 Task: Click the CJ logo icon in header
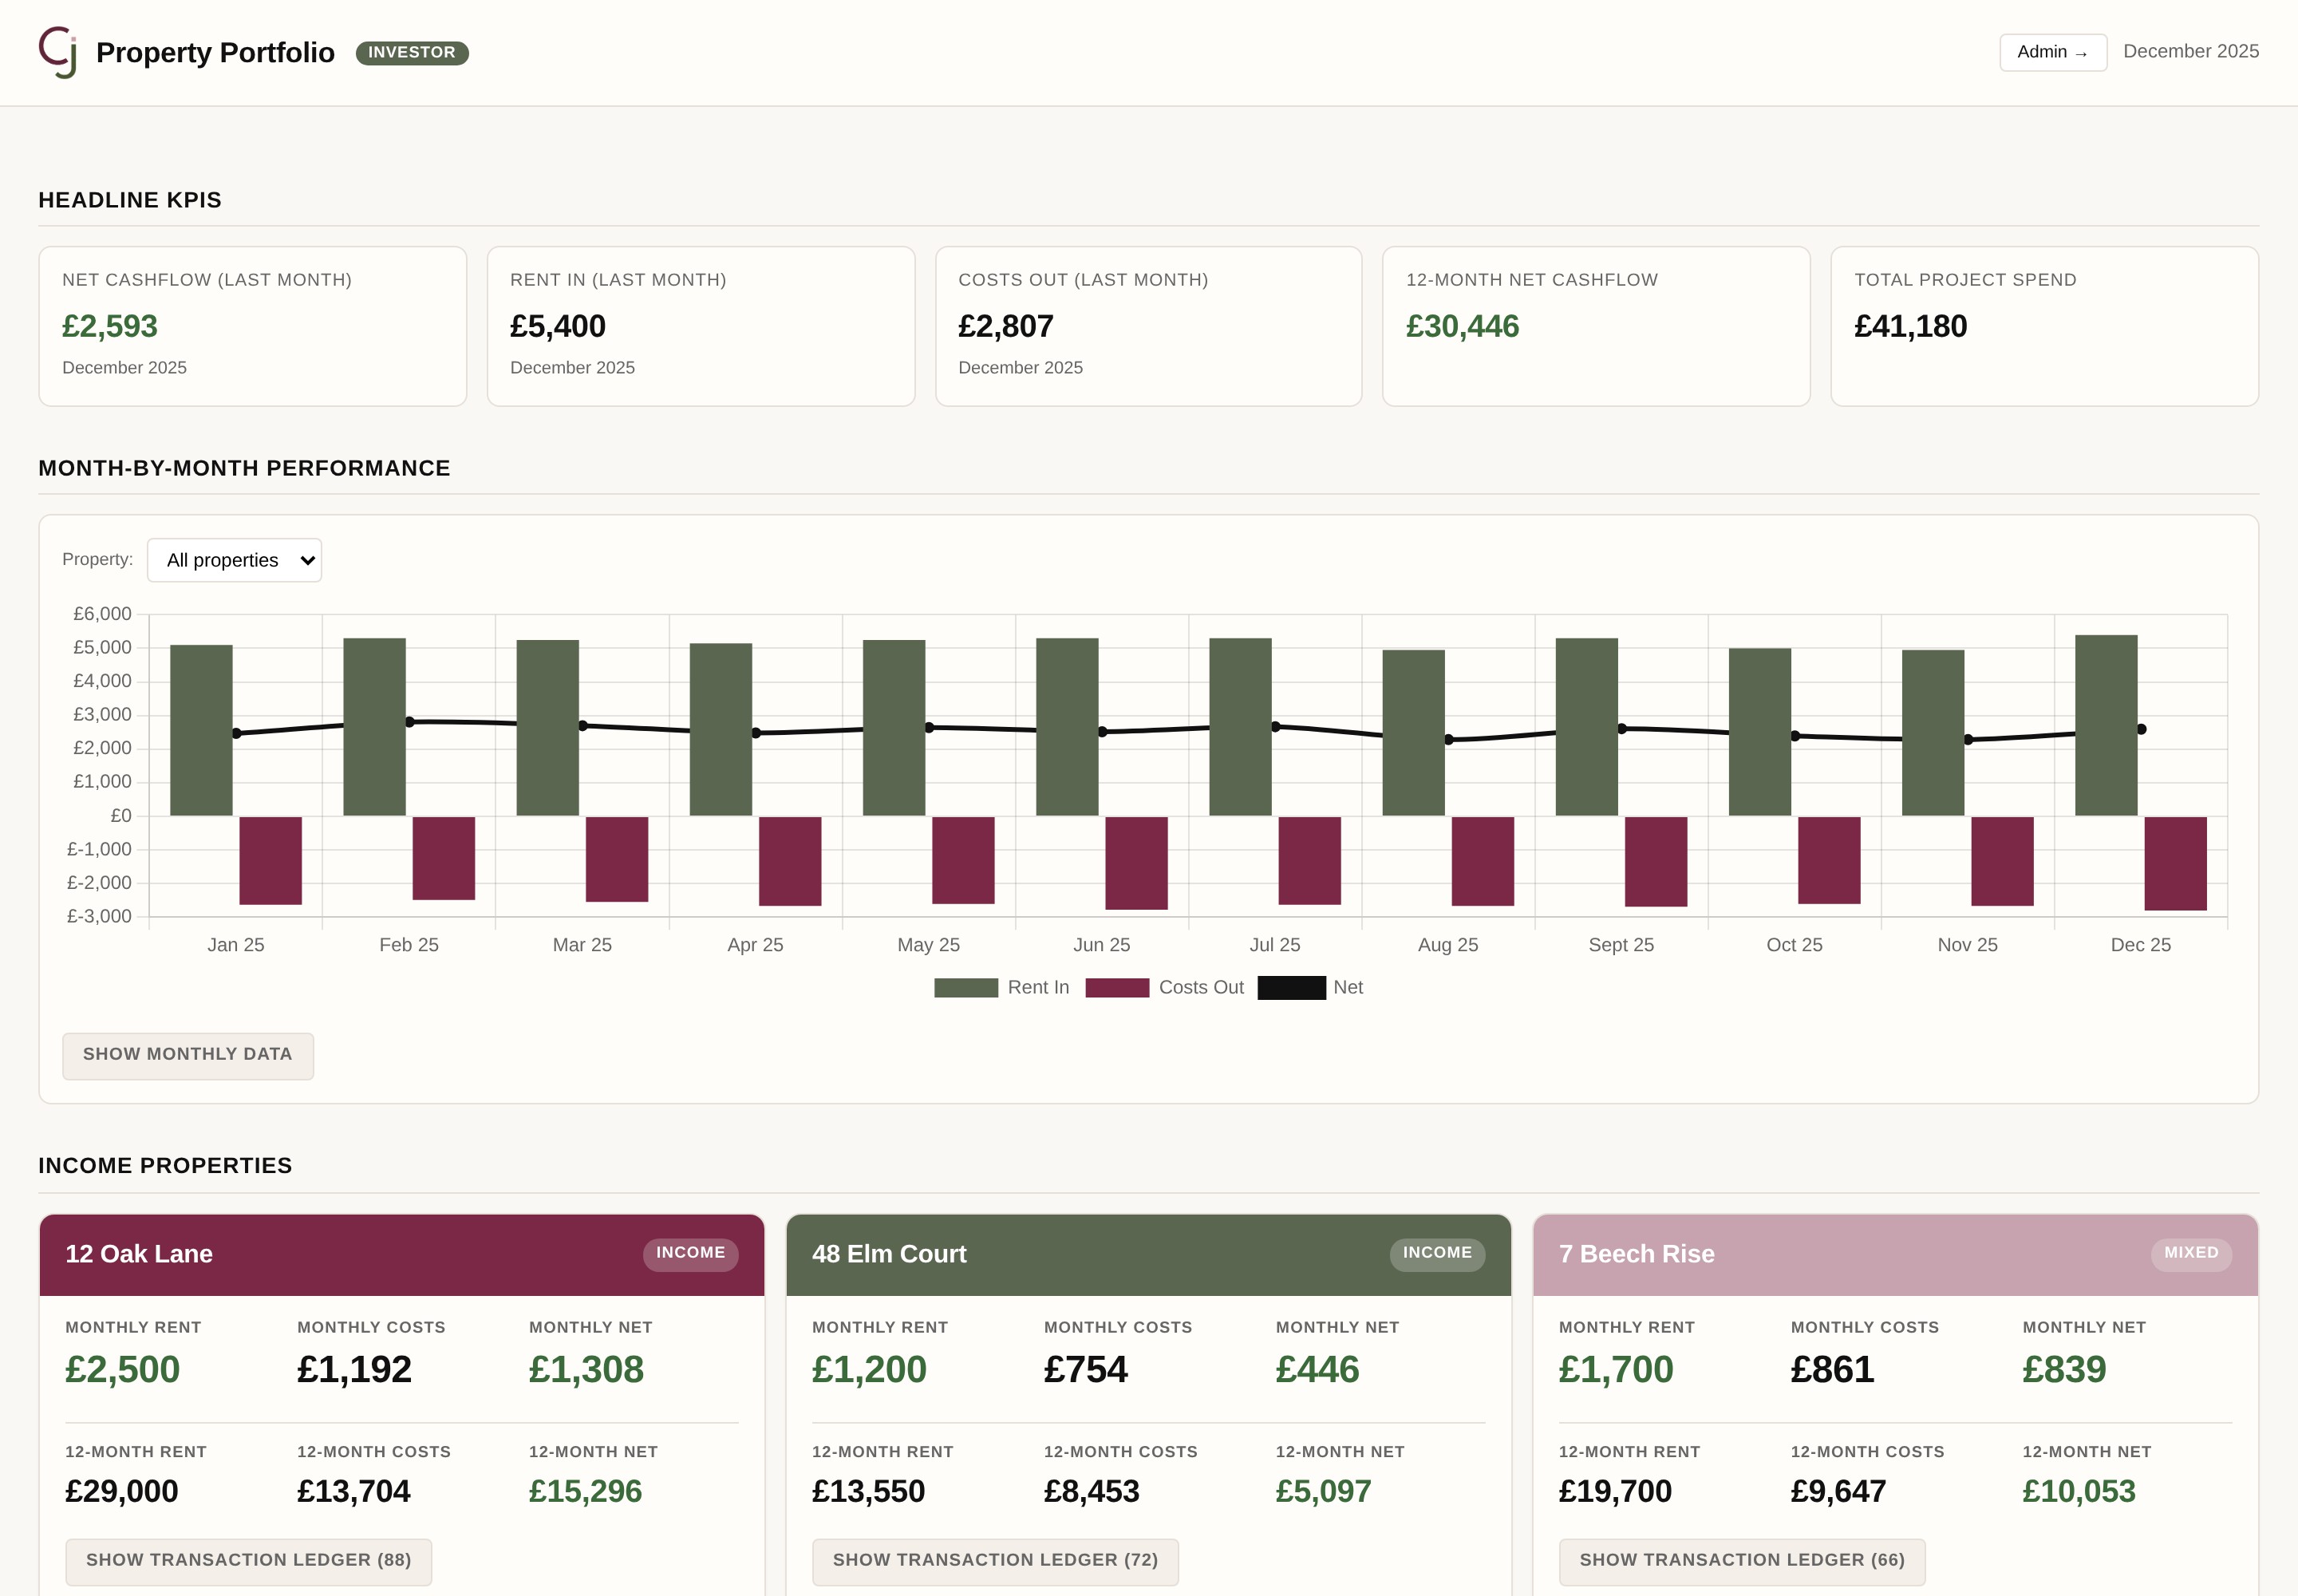(x=58, y=52)
